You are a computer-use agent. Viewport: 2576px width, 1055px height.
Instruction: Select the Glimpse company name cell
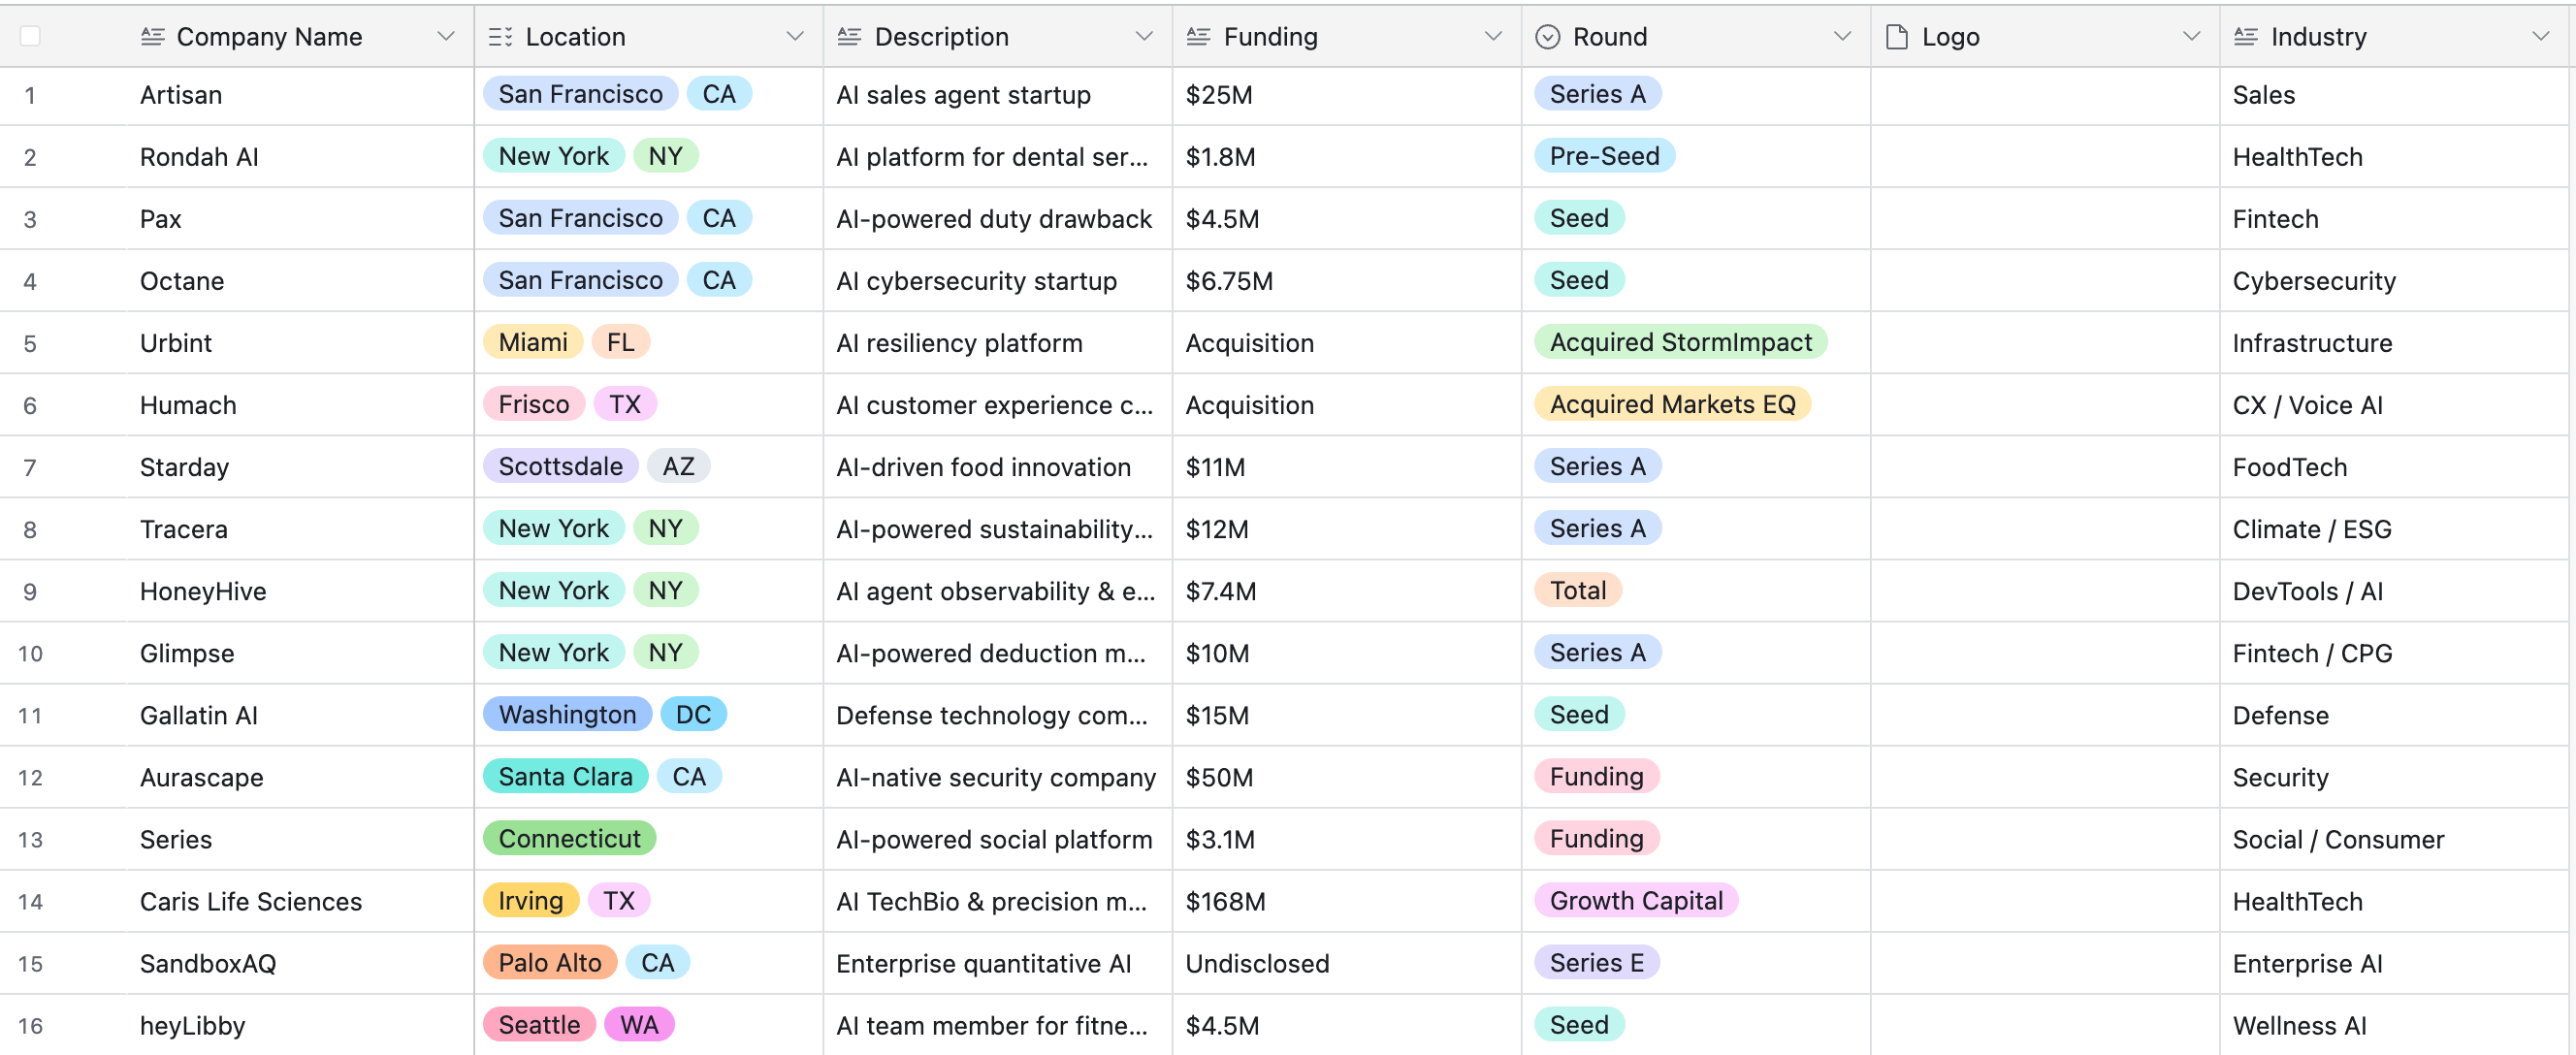(x=300, y=653)
